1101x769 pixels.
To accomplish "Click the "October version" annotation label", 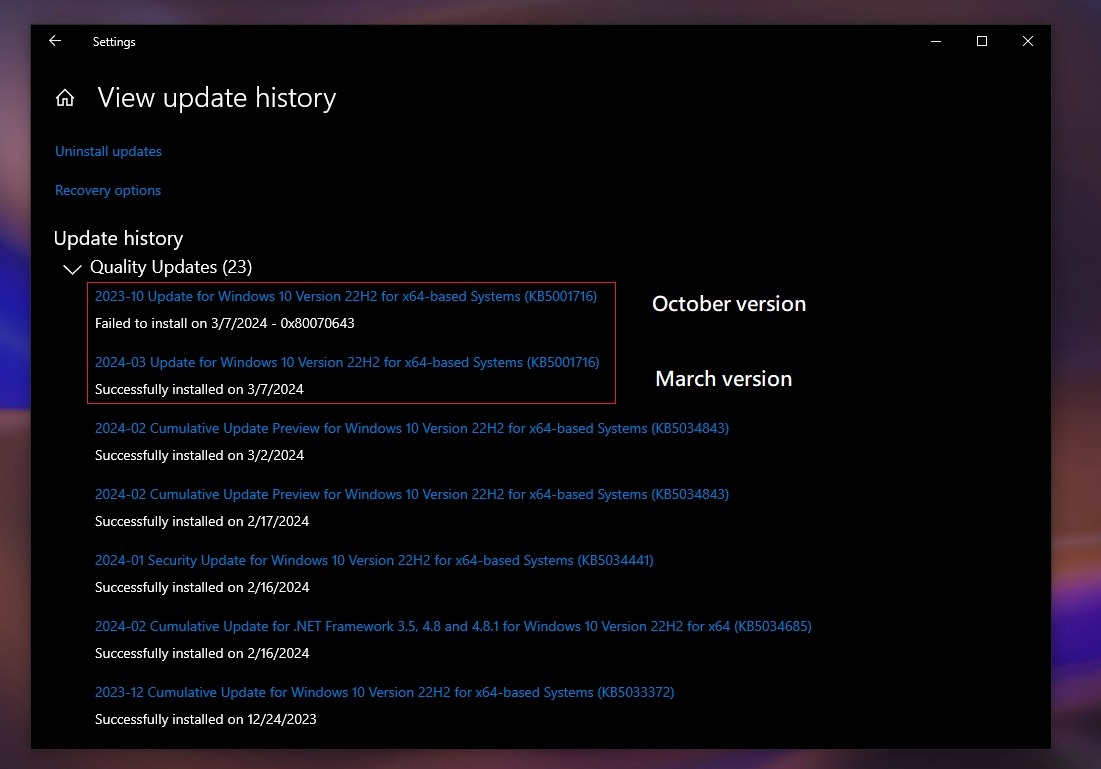I will 728,304.
